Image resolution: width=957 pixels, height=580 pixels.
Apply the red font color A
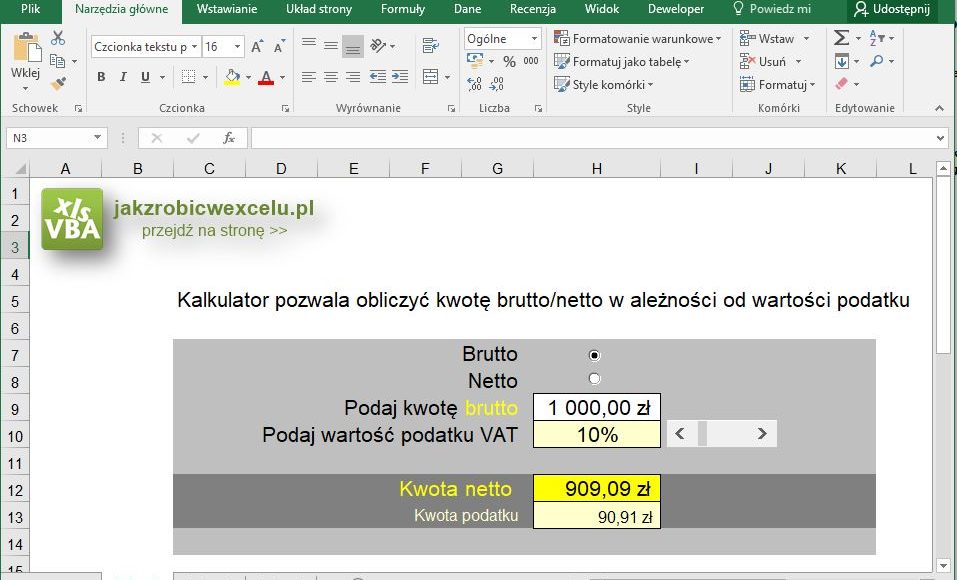tap(266, 77)
